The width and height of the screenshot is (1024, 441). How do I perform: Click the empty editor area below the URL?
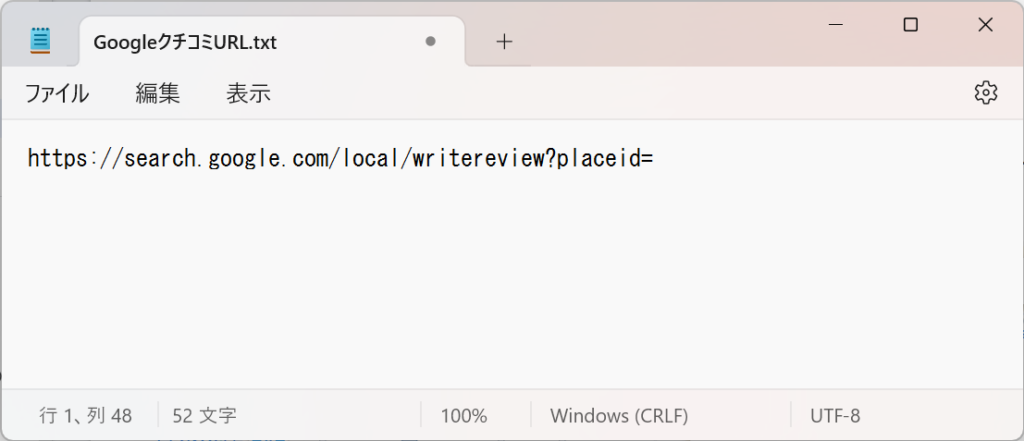pyautogui.click(x=509, y=281)
